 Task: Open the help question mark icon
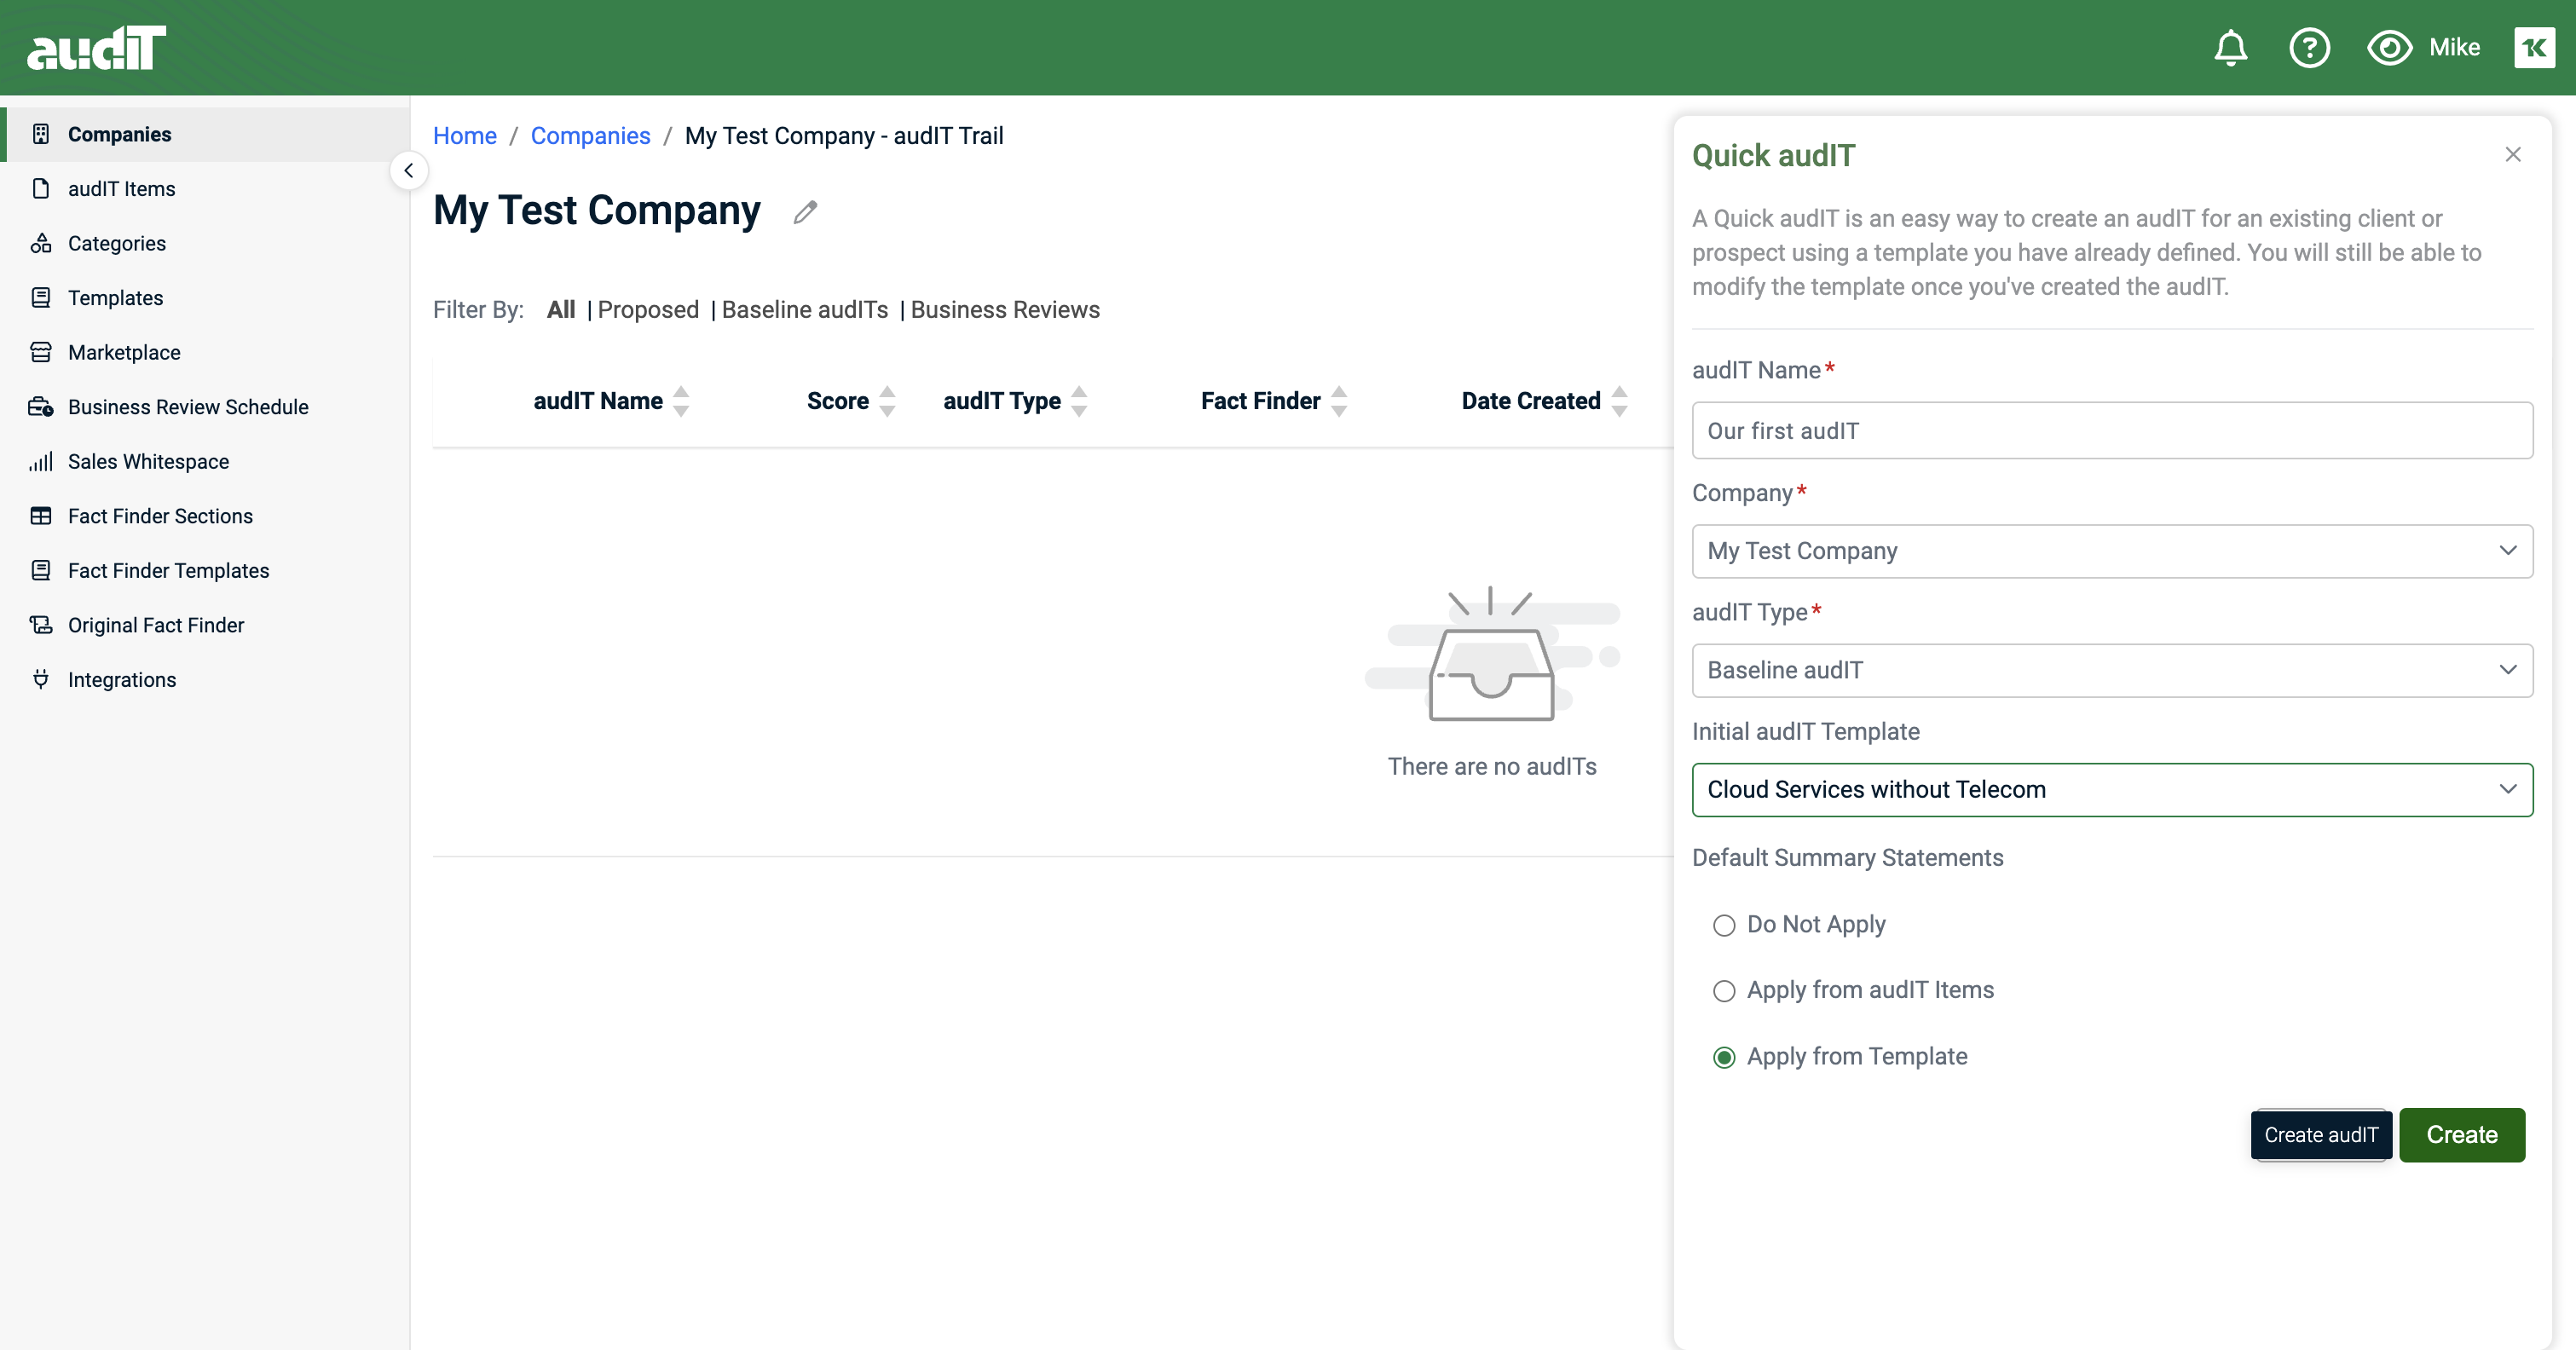pos(2309,48)
